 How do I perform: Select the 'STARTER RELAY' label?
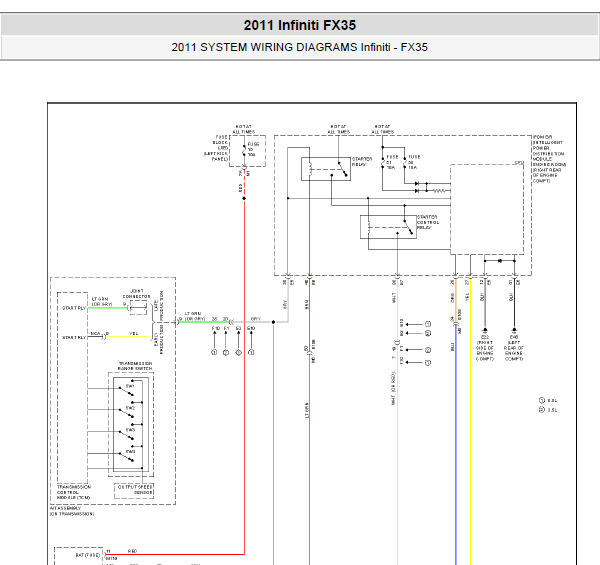[362, 161]
